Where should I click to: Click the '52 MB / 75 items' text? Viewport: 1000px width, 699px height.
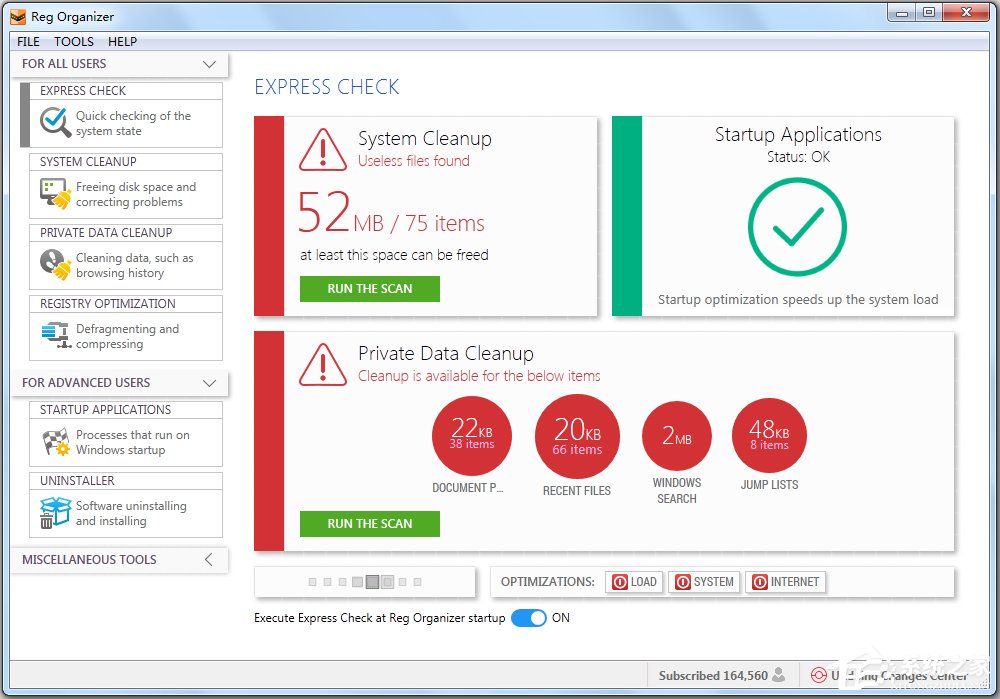(391, 213)
